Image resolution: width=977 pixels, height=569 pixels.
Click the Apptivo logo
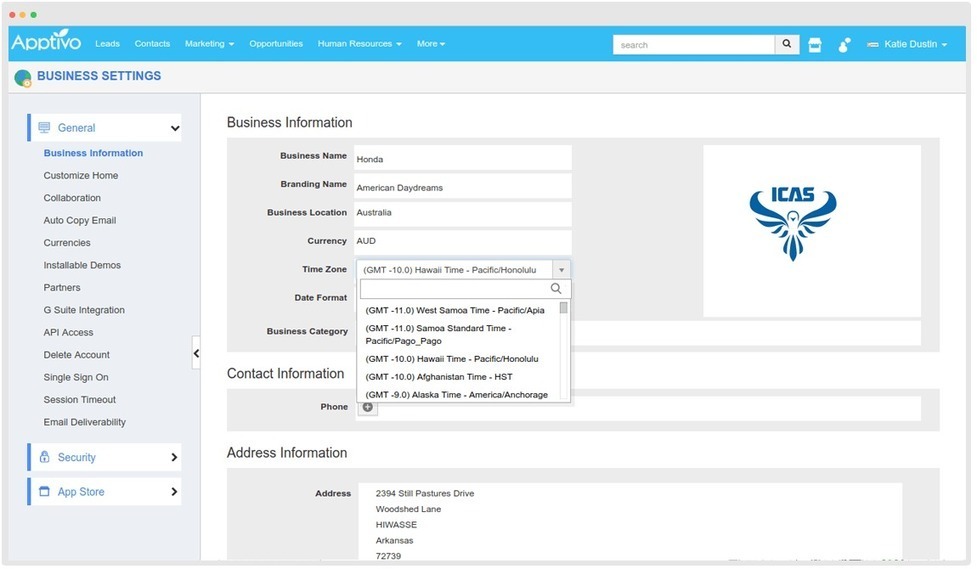click(x=47, y=43)
